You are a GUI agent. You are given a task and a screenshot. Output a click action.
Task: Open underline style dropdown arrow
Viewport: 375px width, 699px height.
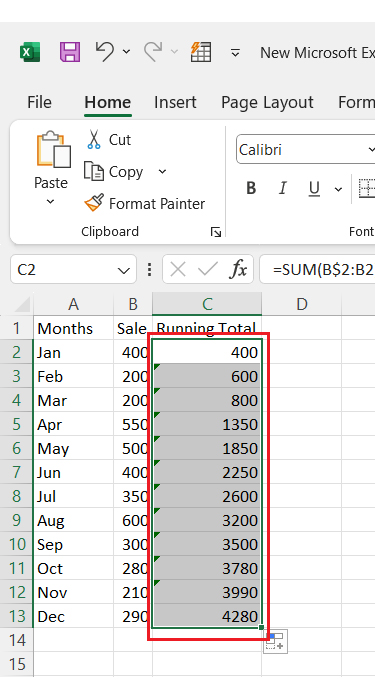pyautogui.click(x=338, y=189)
